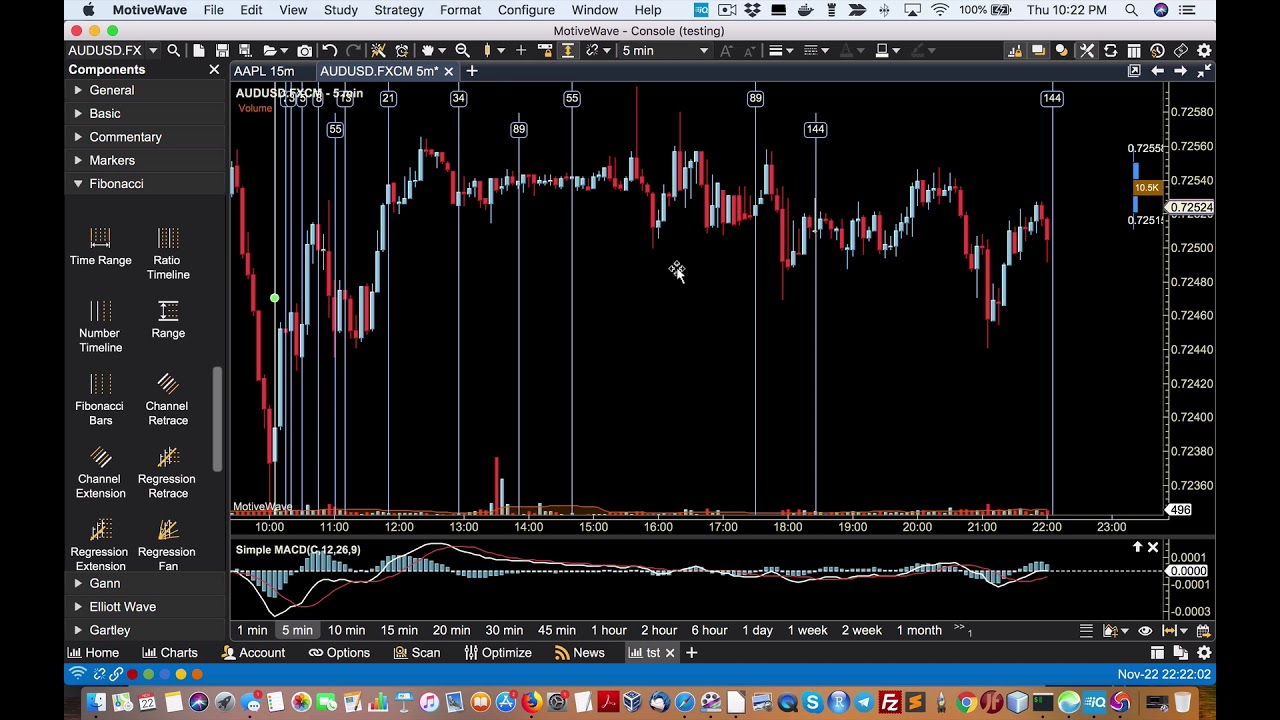Select the Time Range Fibonacci component
This screenshot has width=1280, height=720.
coord(100,246)
